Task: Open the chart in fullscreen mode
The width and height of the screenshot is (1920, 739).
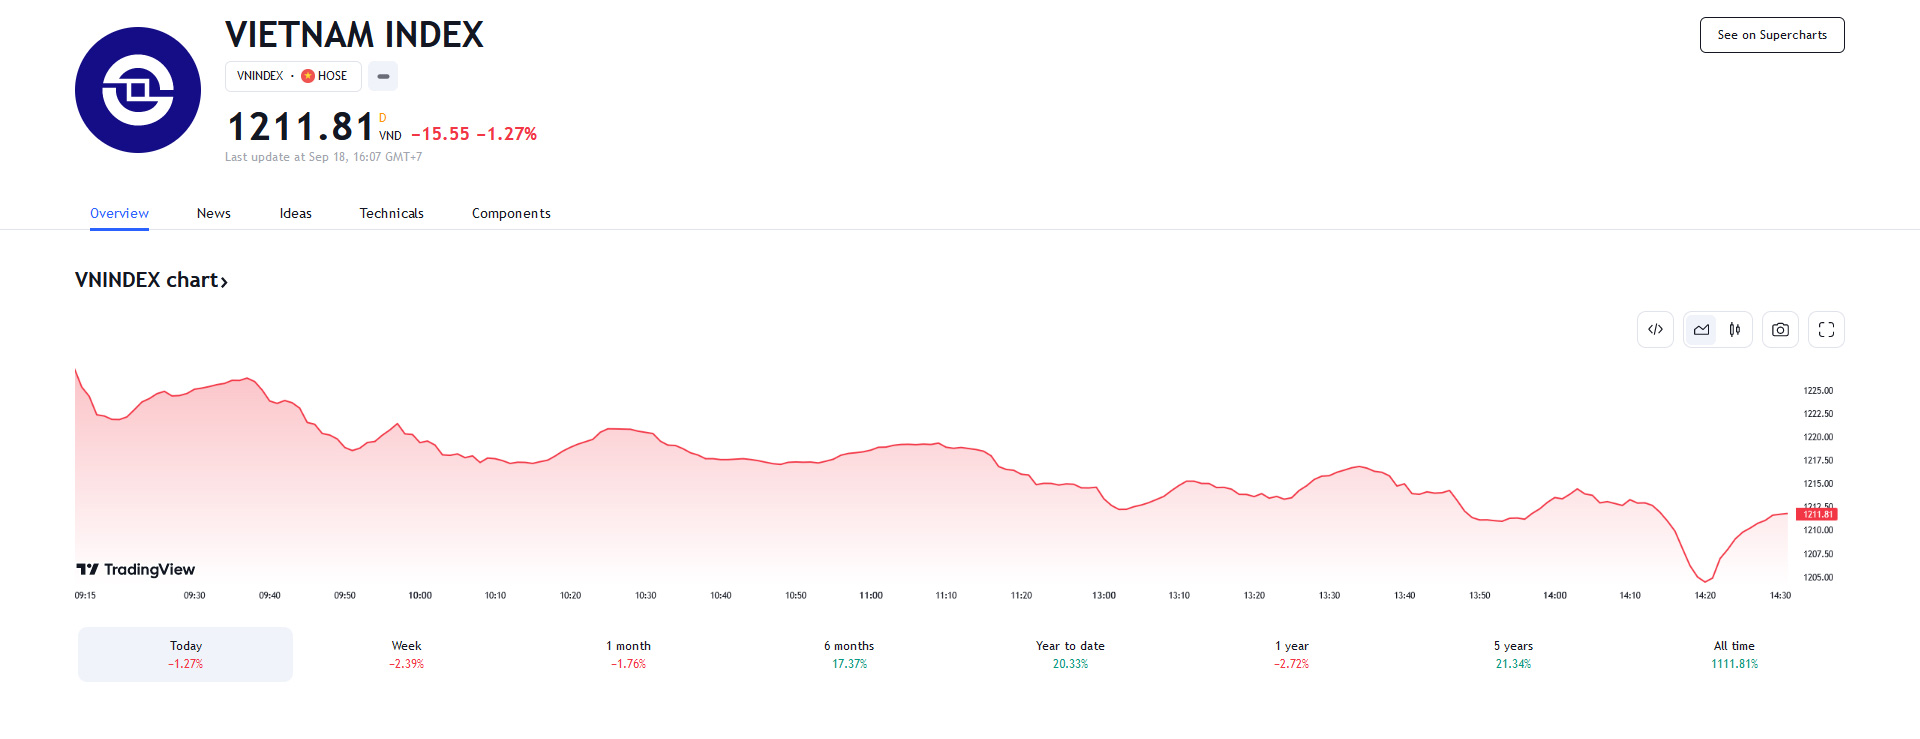Action: pyautogui.click(x=1826, y=330)
